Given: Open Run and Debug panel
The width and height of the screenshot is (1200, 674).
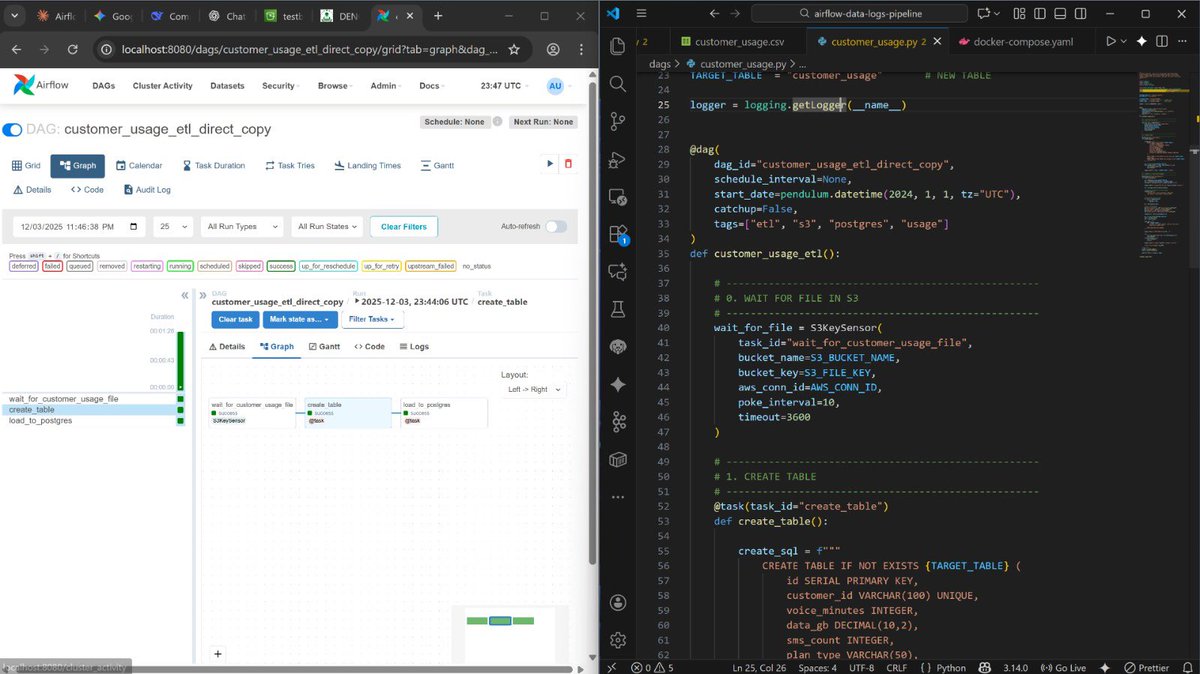Looking at the screenshot, I should tap(618, 160).
